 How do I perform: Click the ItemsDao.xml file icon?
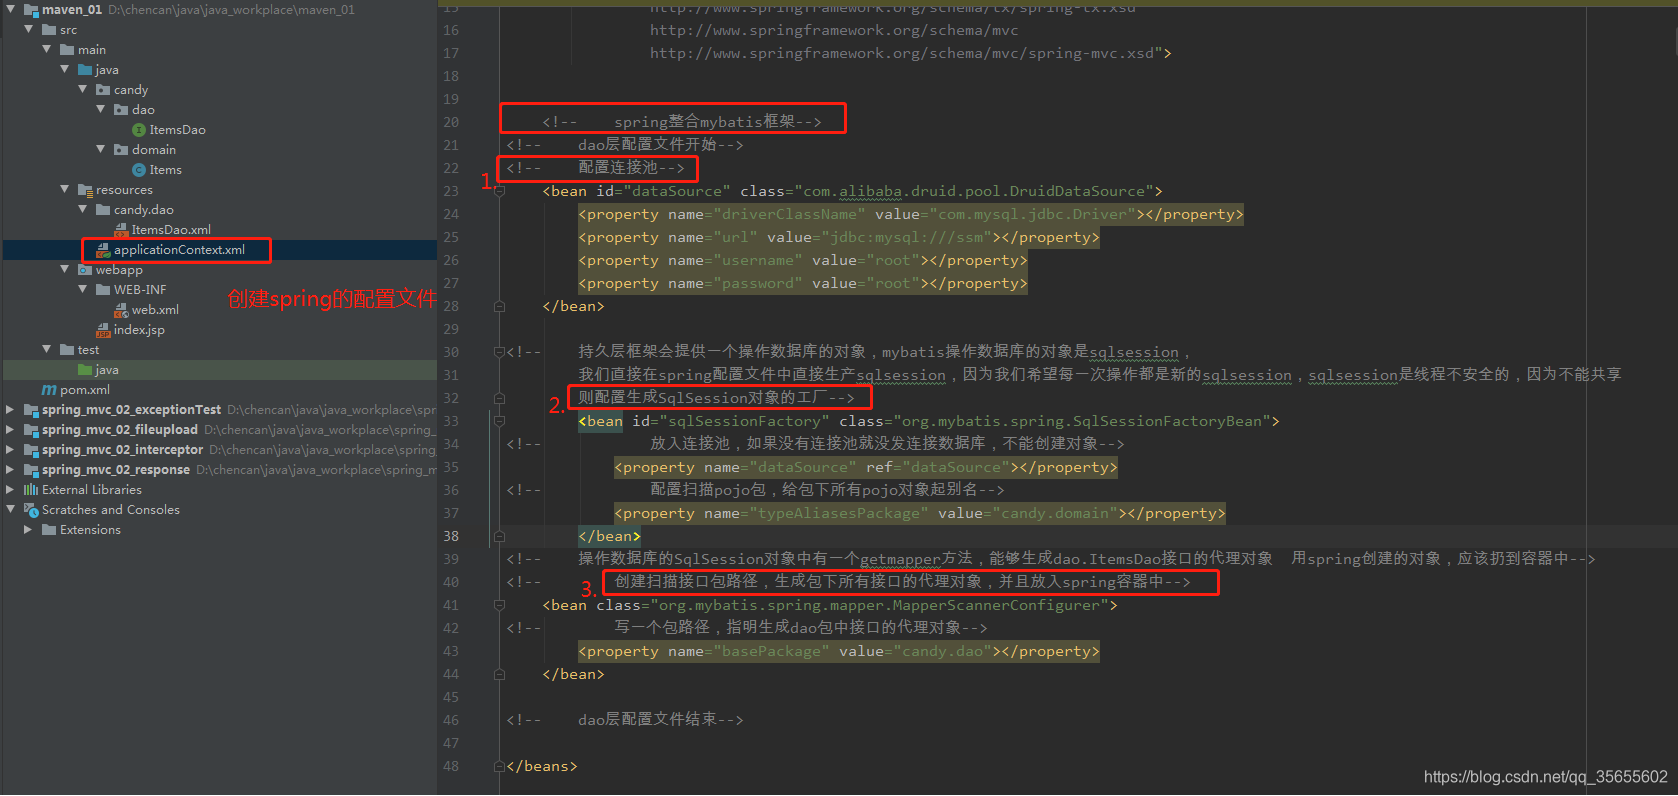(x=121, y=230)
